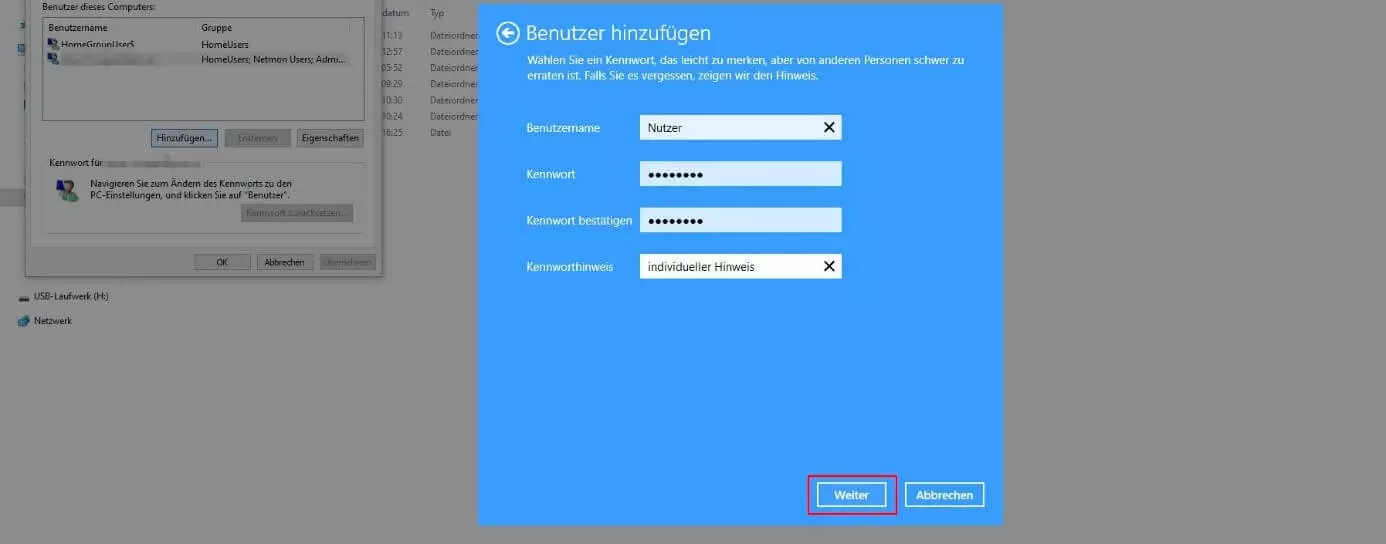This screenshot has height=544, width=1386.
Task: Focus the Kennwort password field
Action: click(740, 174)
